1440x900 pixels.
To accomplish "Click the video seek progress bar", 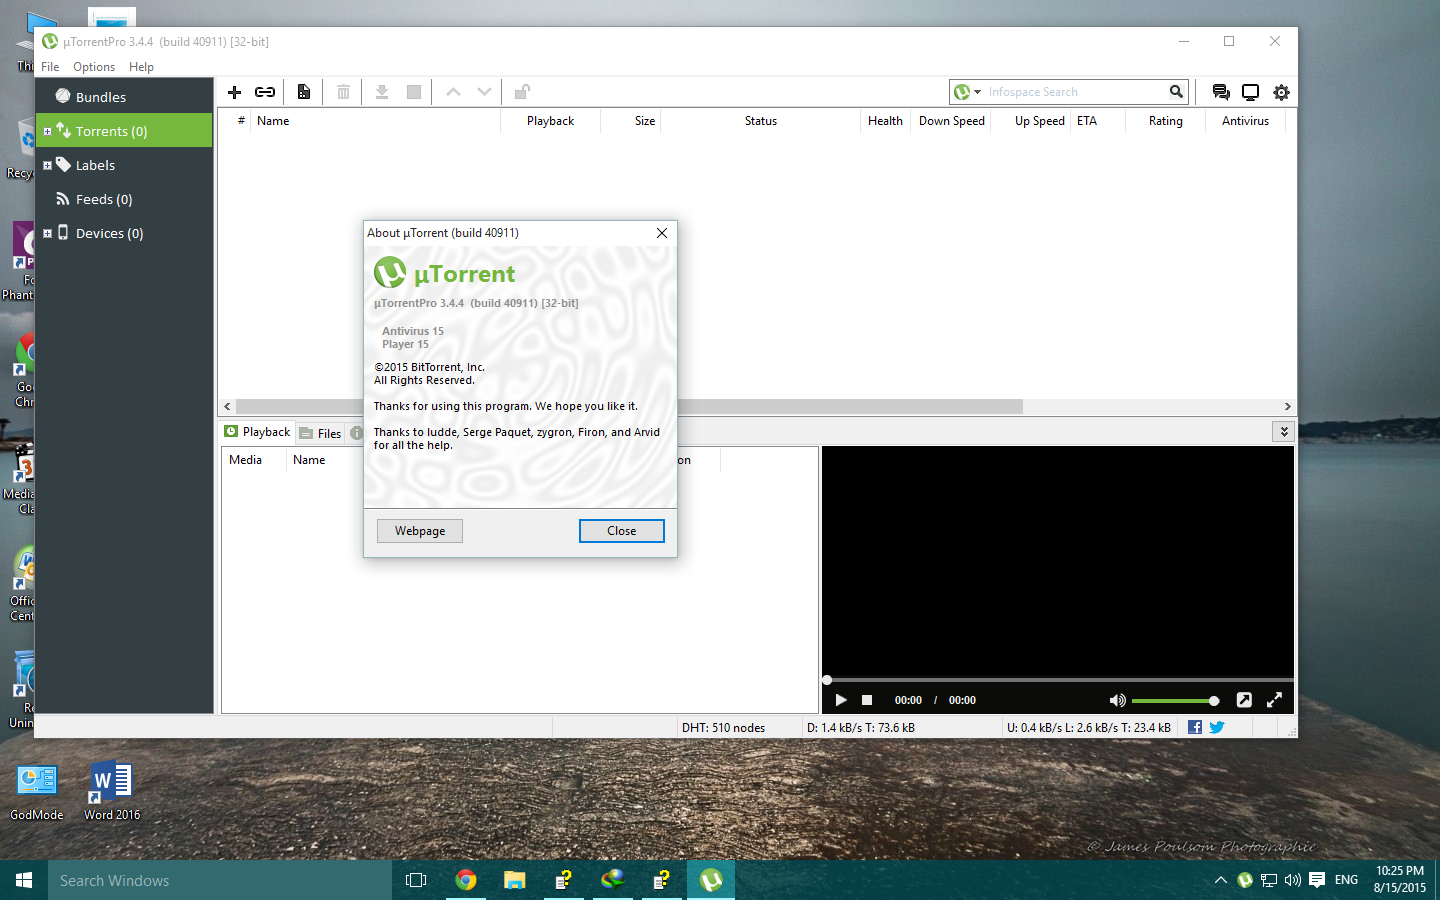I will tap(1058, 680).
